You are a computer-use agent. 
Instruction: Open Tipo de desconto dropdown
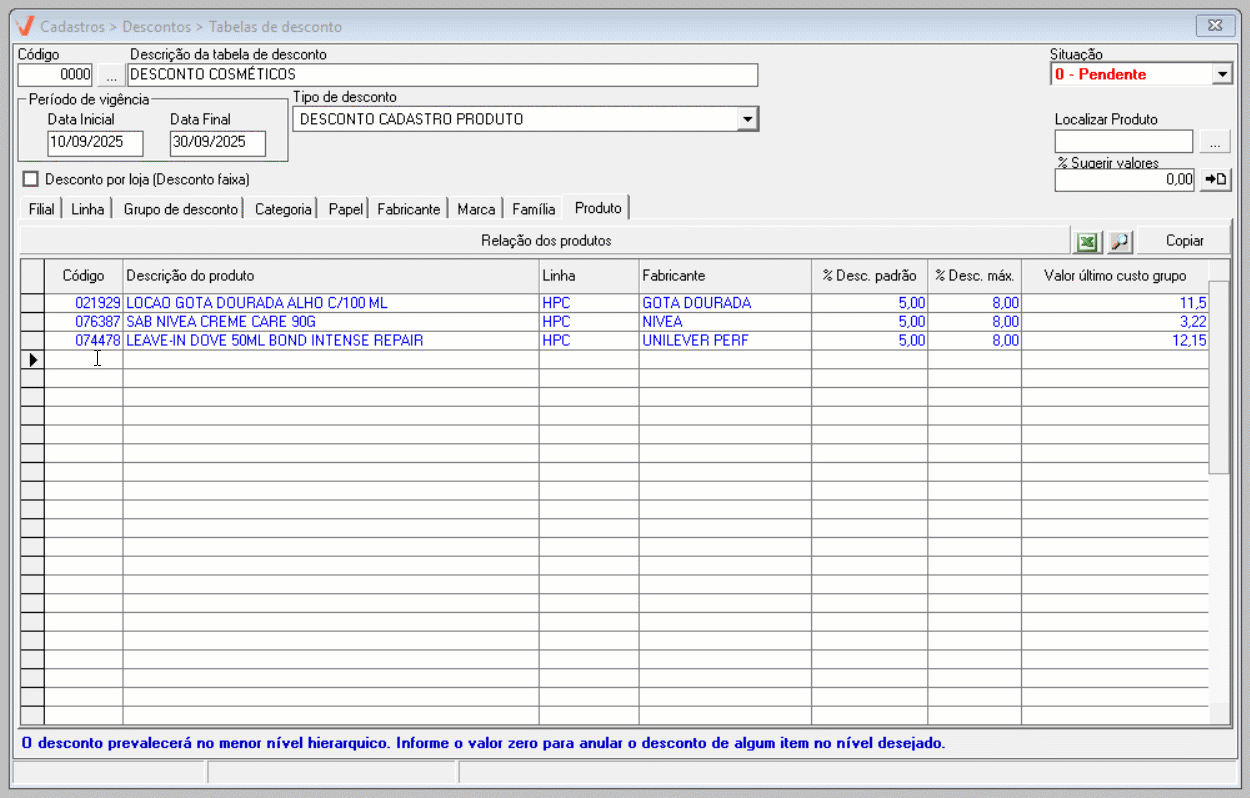(746, 120)
